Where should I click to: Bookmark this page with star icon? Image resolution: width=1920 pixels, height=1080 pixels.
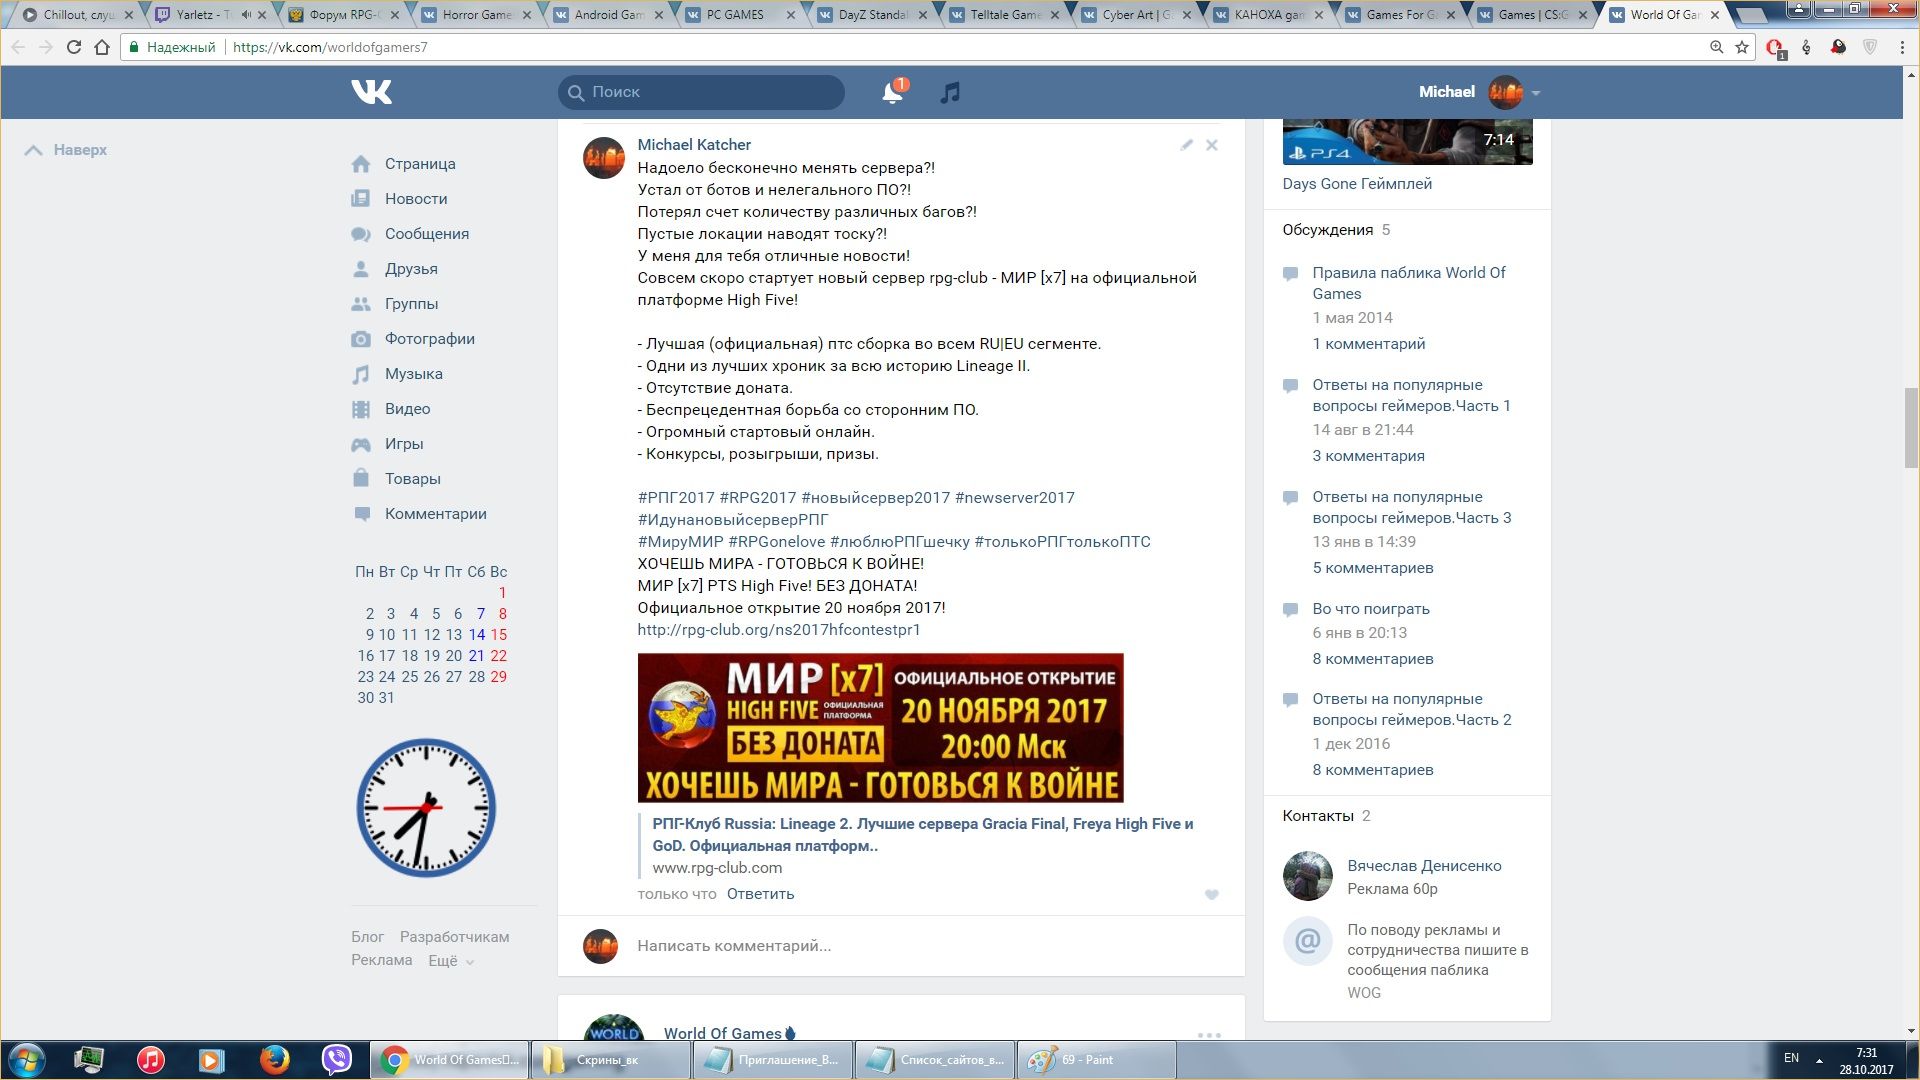click(x=1742, y=47)
